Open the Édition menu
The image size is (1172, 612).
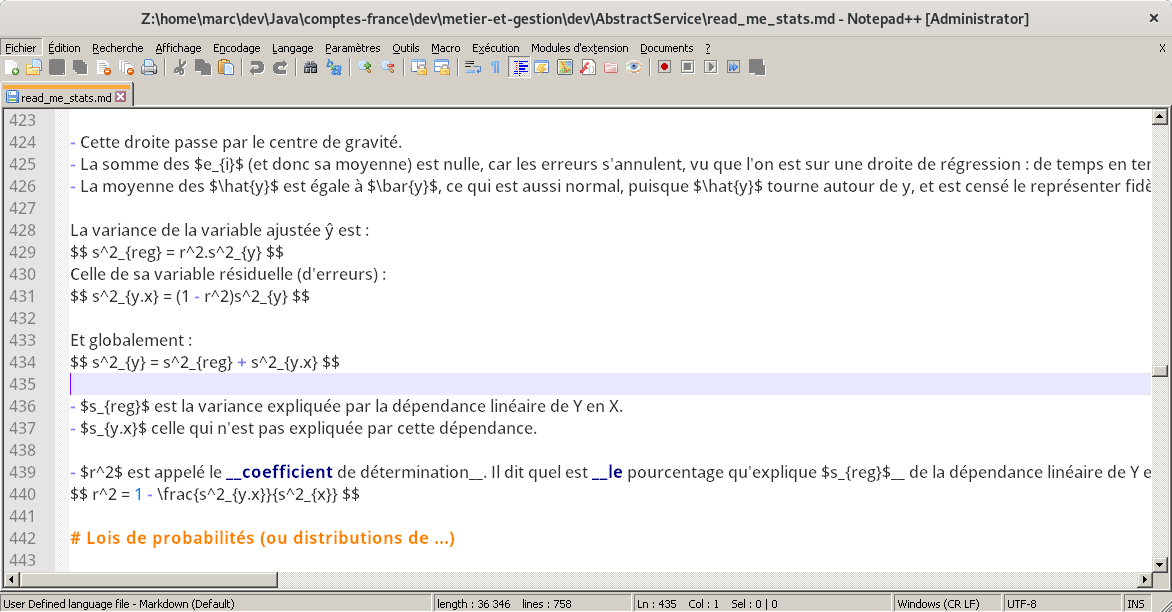coord(64,48)
